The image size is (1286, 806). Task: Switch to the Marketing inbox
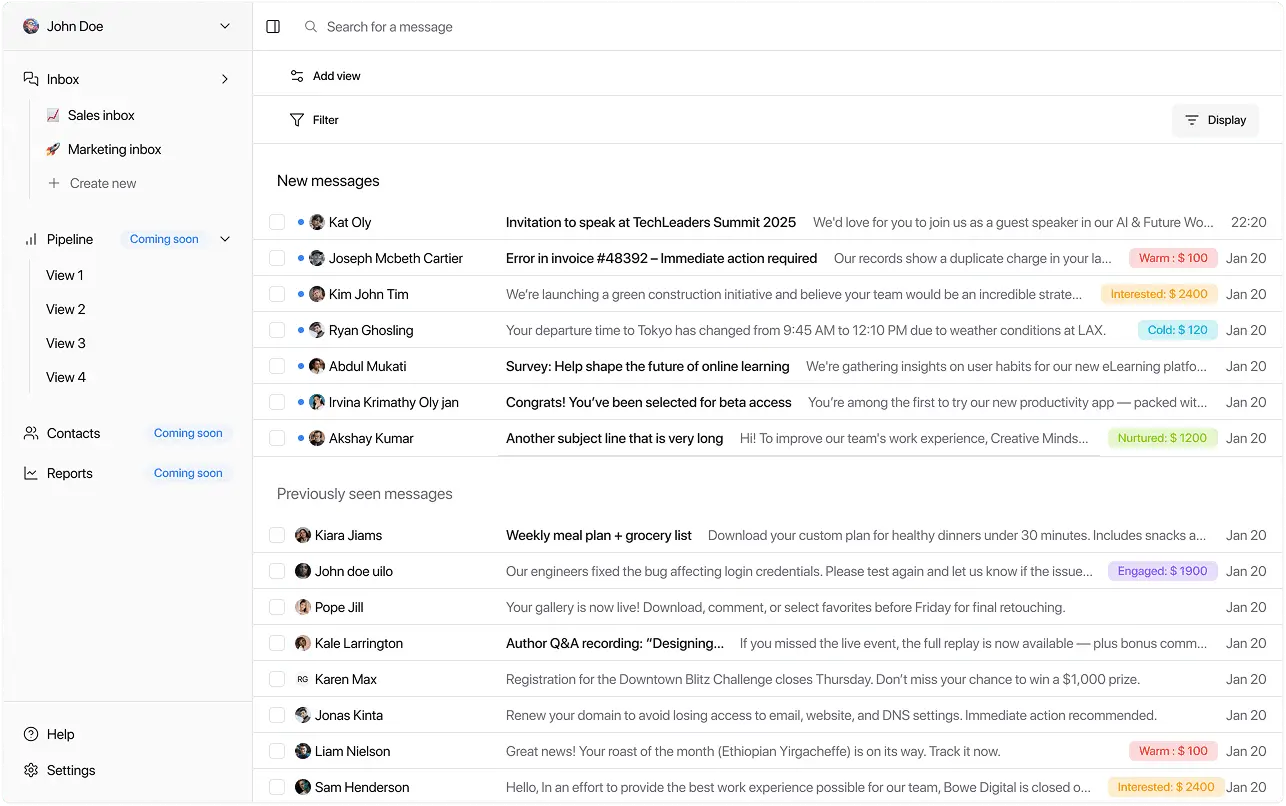coord(114,149)
